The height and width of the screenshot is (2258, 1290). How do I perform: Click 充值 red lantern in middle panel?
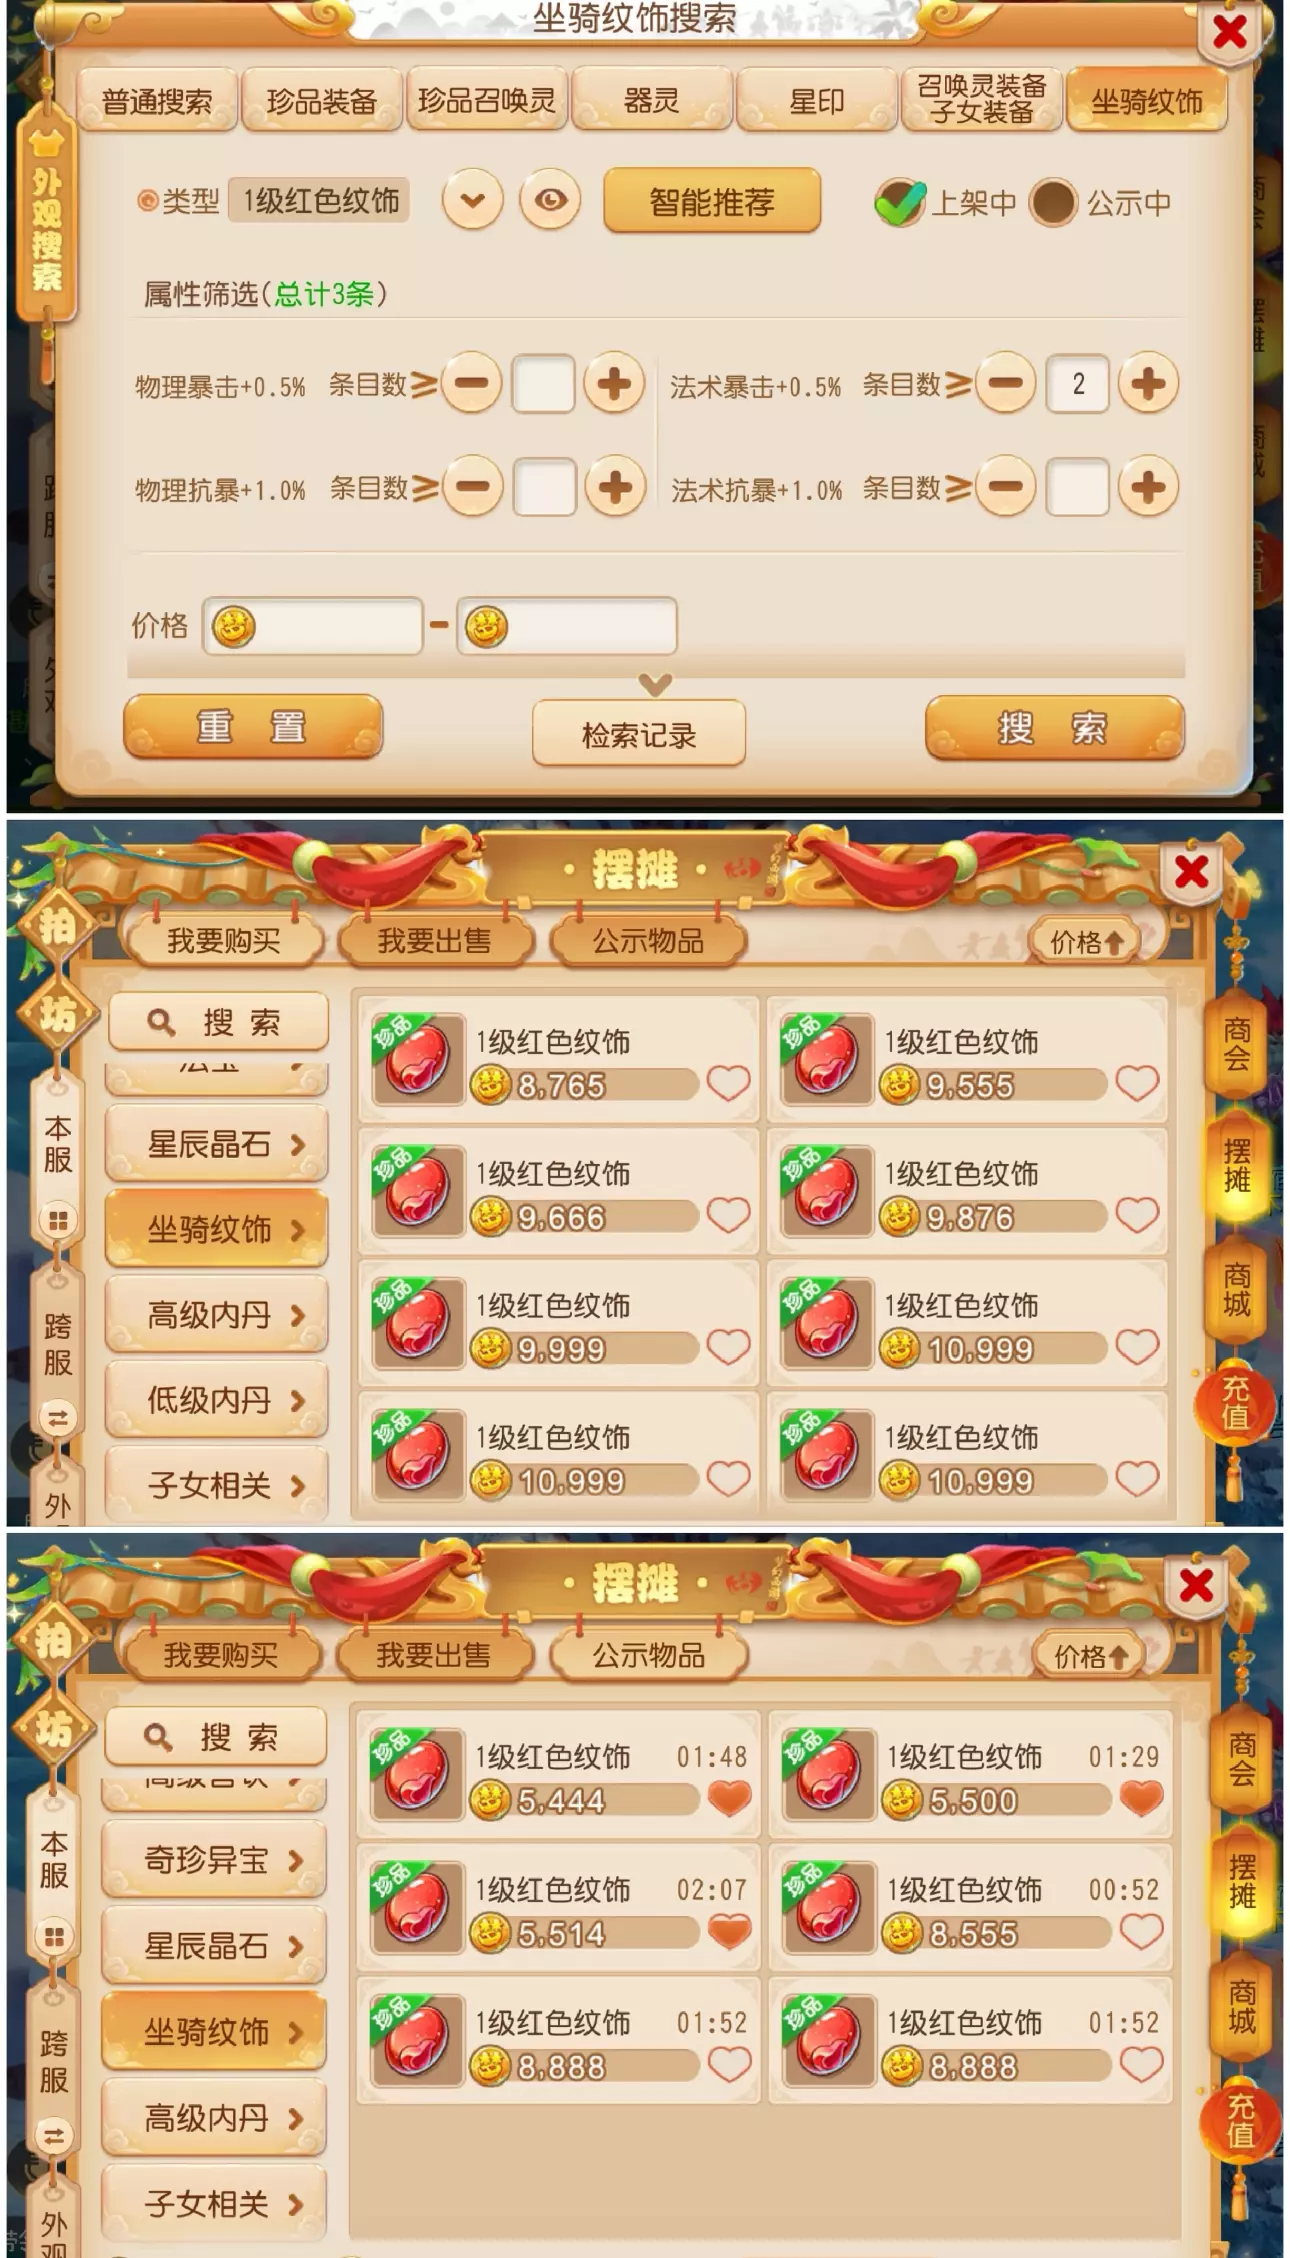[x=1234, y=1402]
